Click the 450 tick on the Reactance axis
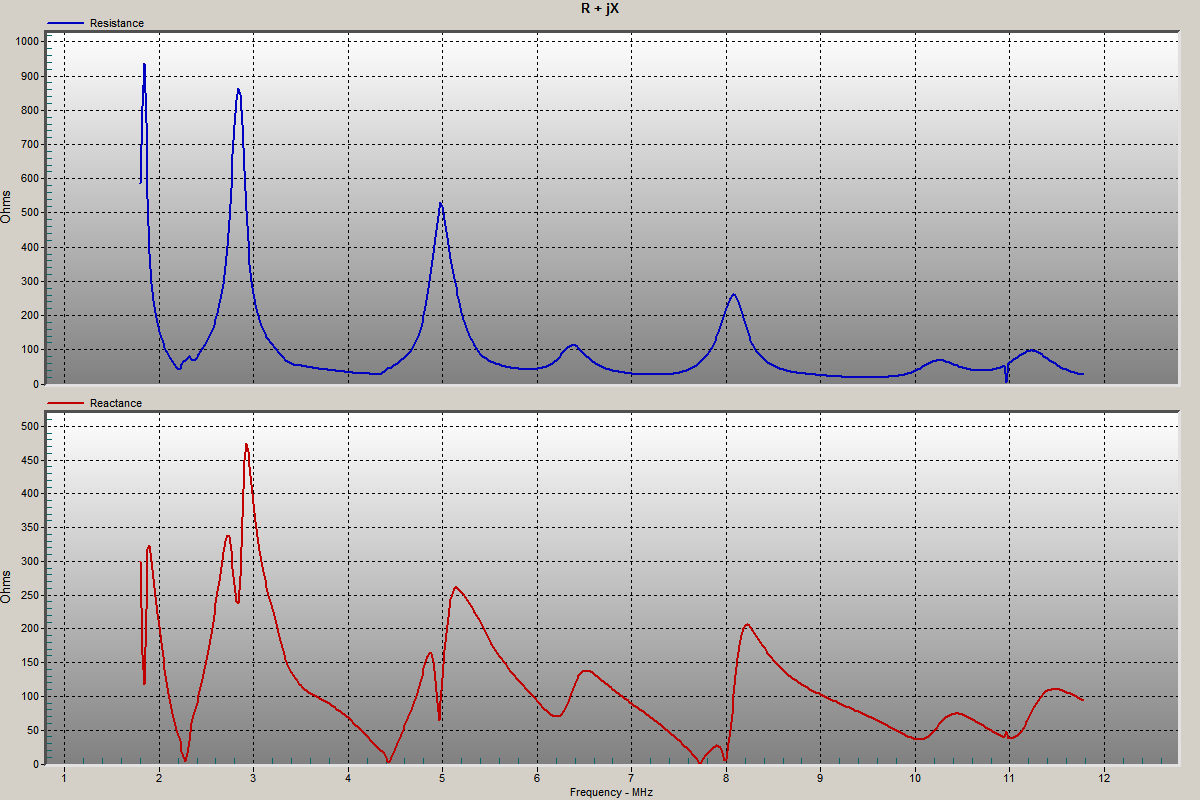Screen dimensions: 1200x800 30,460
